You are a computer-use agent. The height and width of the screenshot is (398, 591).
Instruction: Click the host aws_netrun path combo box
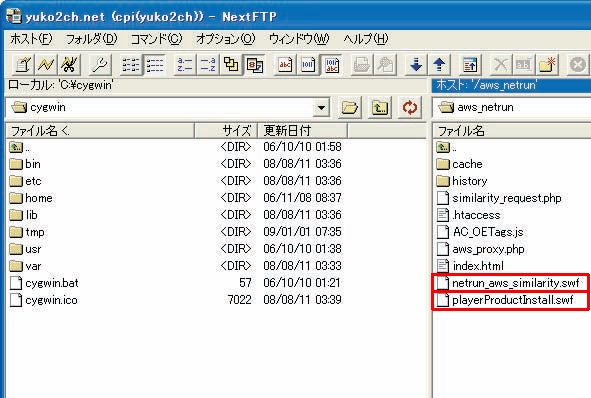tap(511, 108)
